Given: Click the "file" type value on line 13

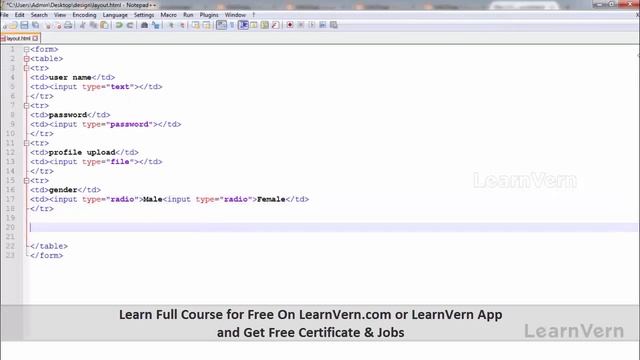Looking at the screenshot, I should [120, 162].
